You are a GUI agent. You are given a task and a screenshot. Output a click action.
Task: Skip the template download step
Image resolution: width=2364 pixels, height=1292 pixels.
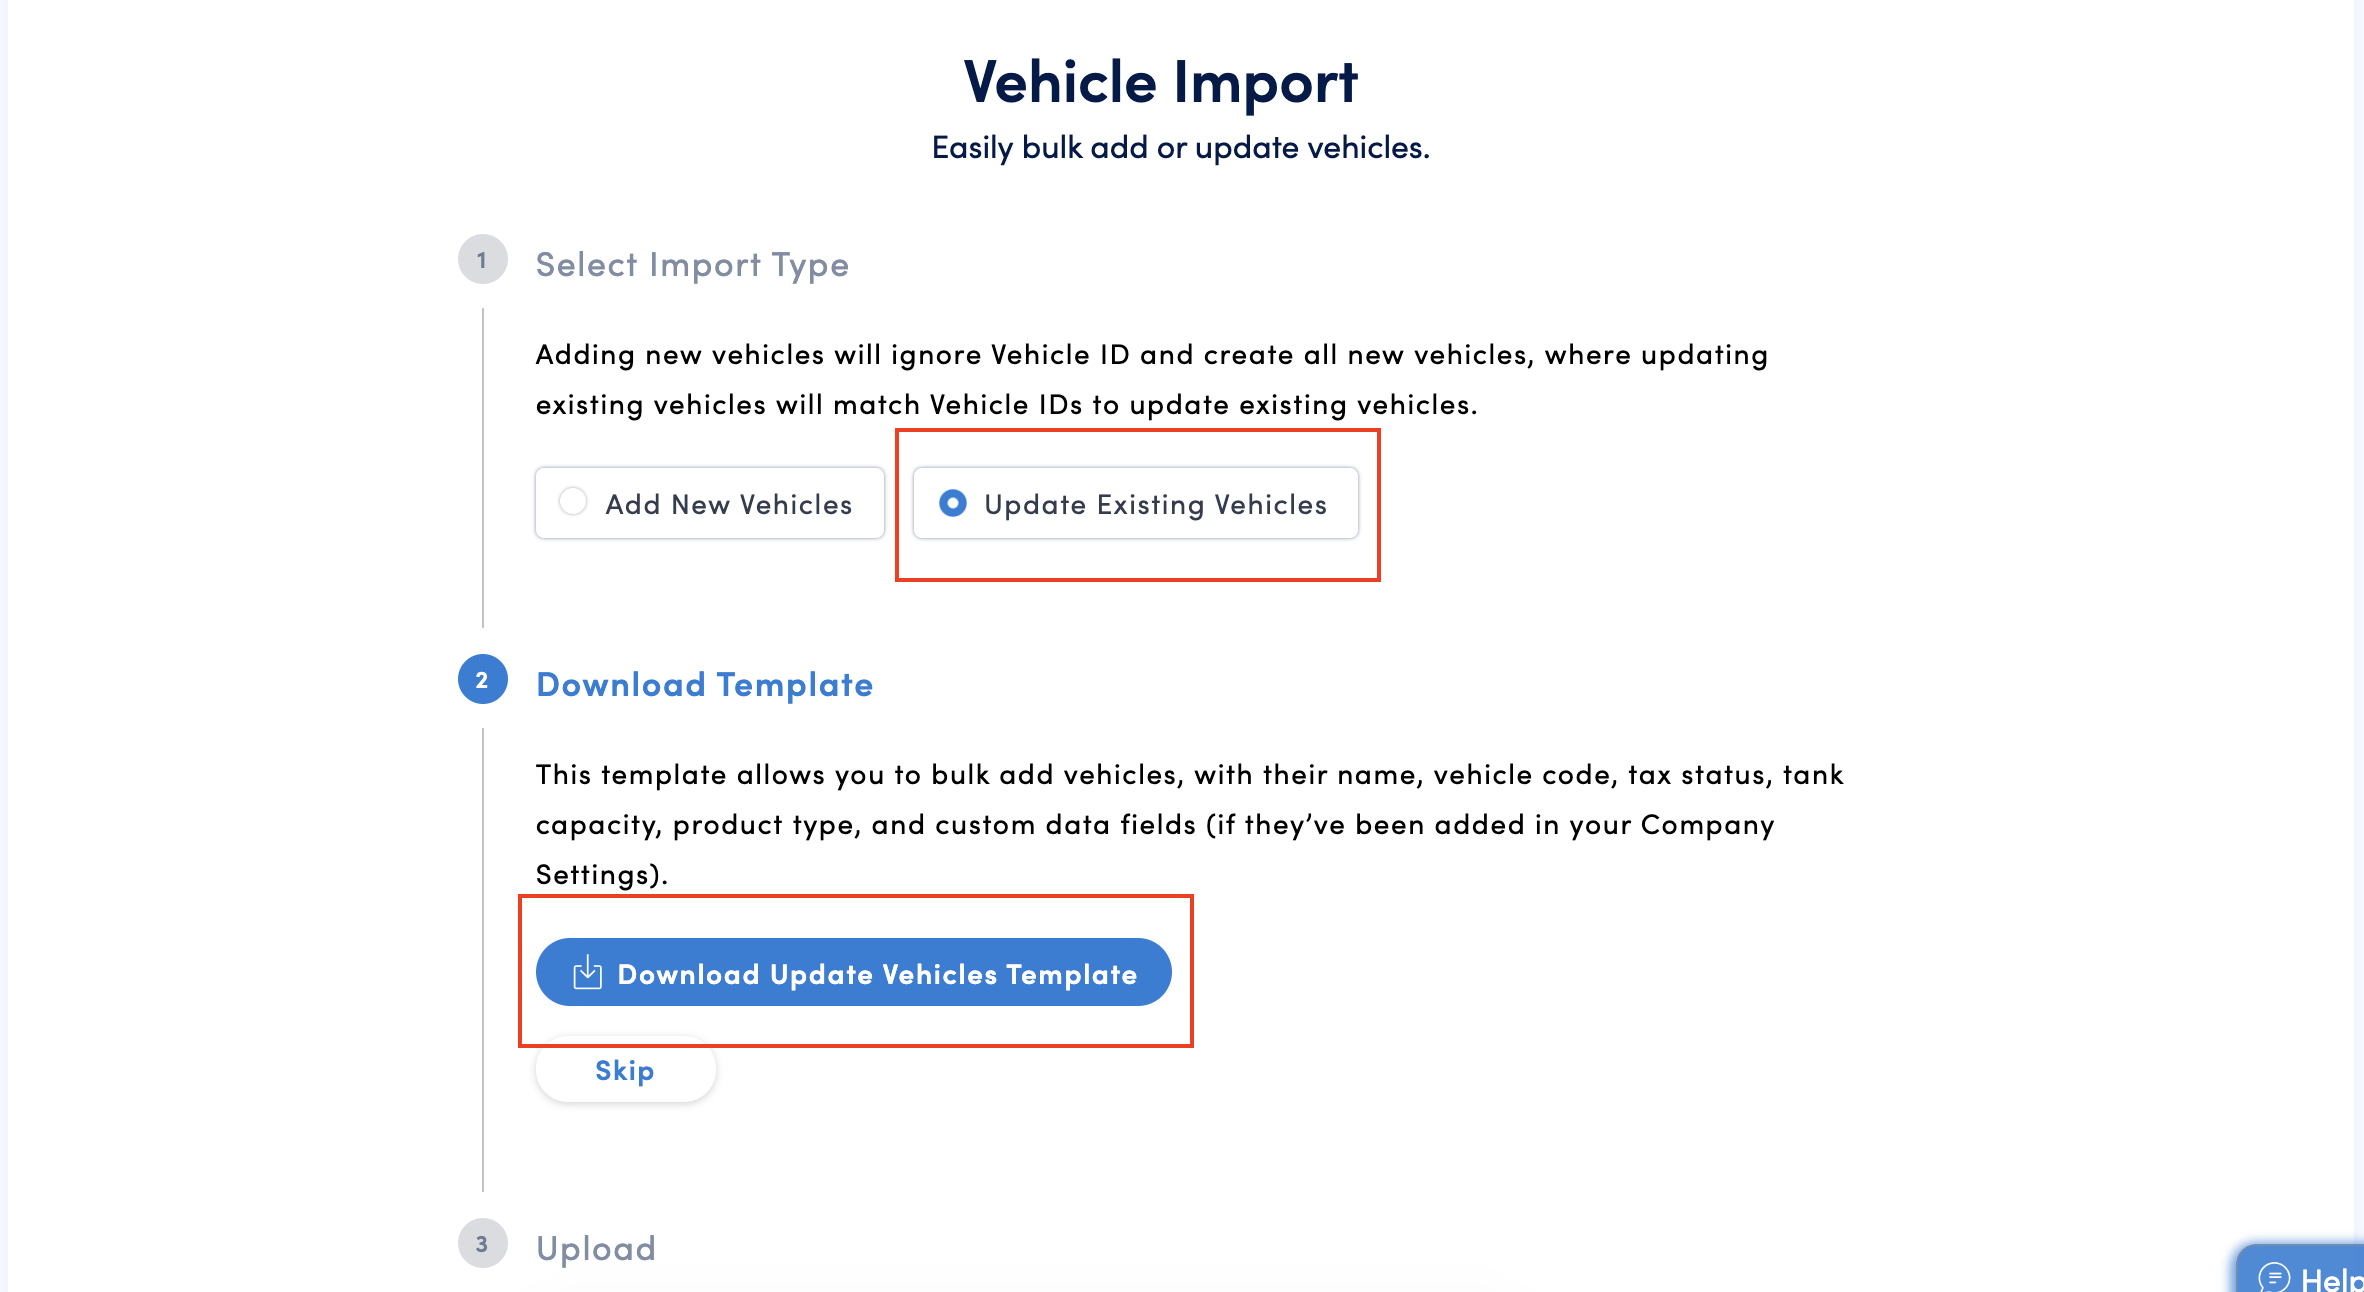point(625,1070)
